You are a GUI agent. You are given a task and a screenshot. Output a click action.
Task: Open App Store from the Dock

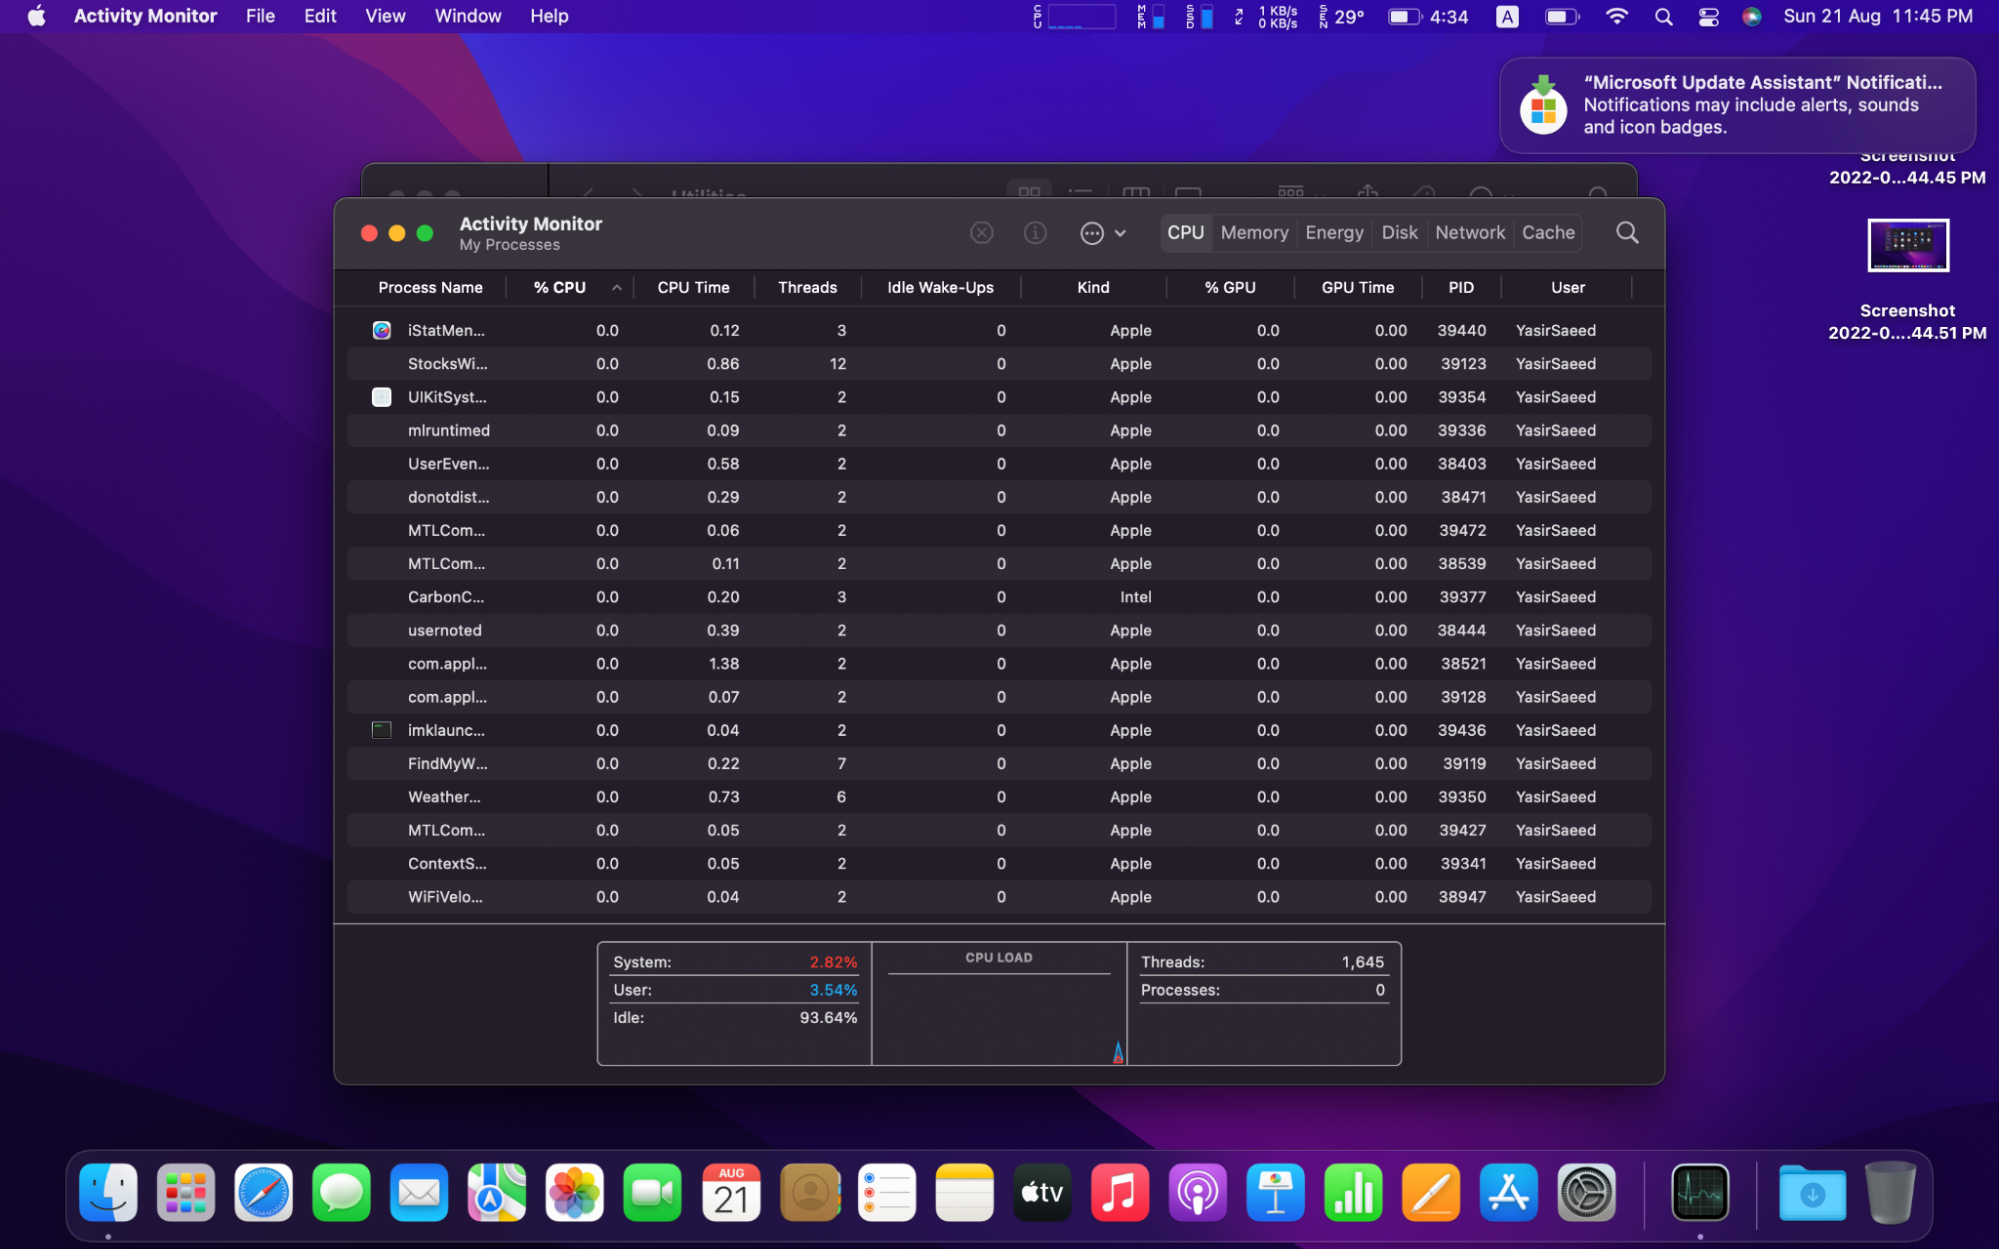point(1508,1192)
